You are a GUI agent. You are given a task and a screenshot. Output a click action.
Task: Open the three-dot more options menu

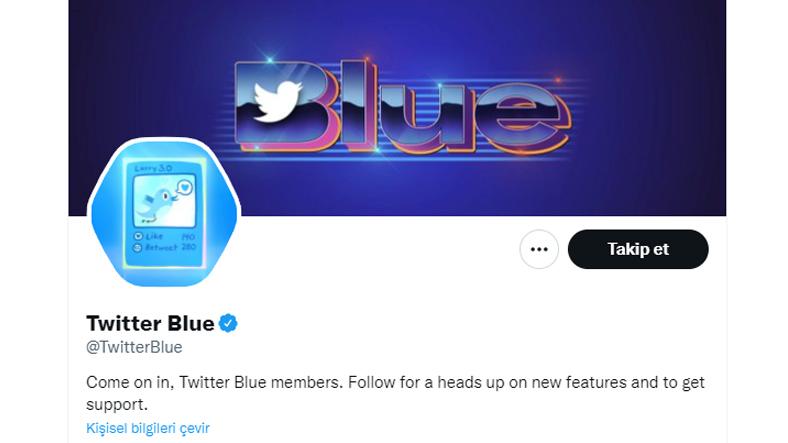click(539, 249)
